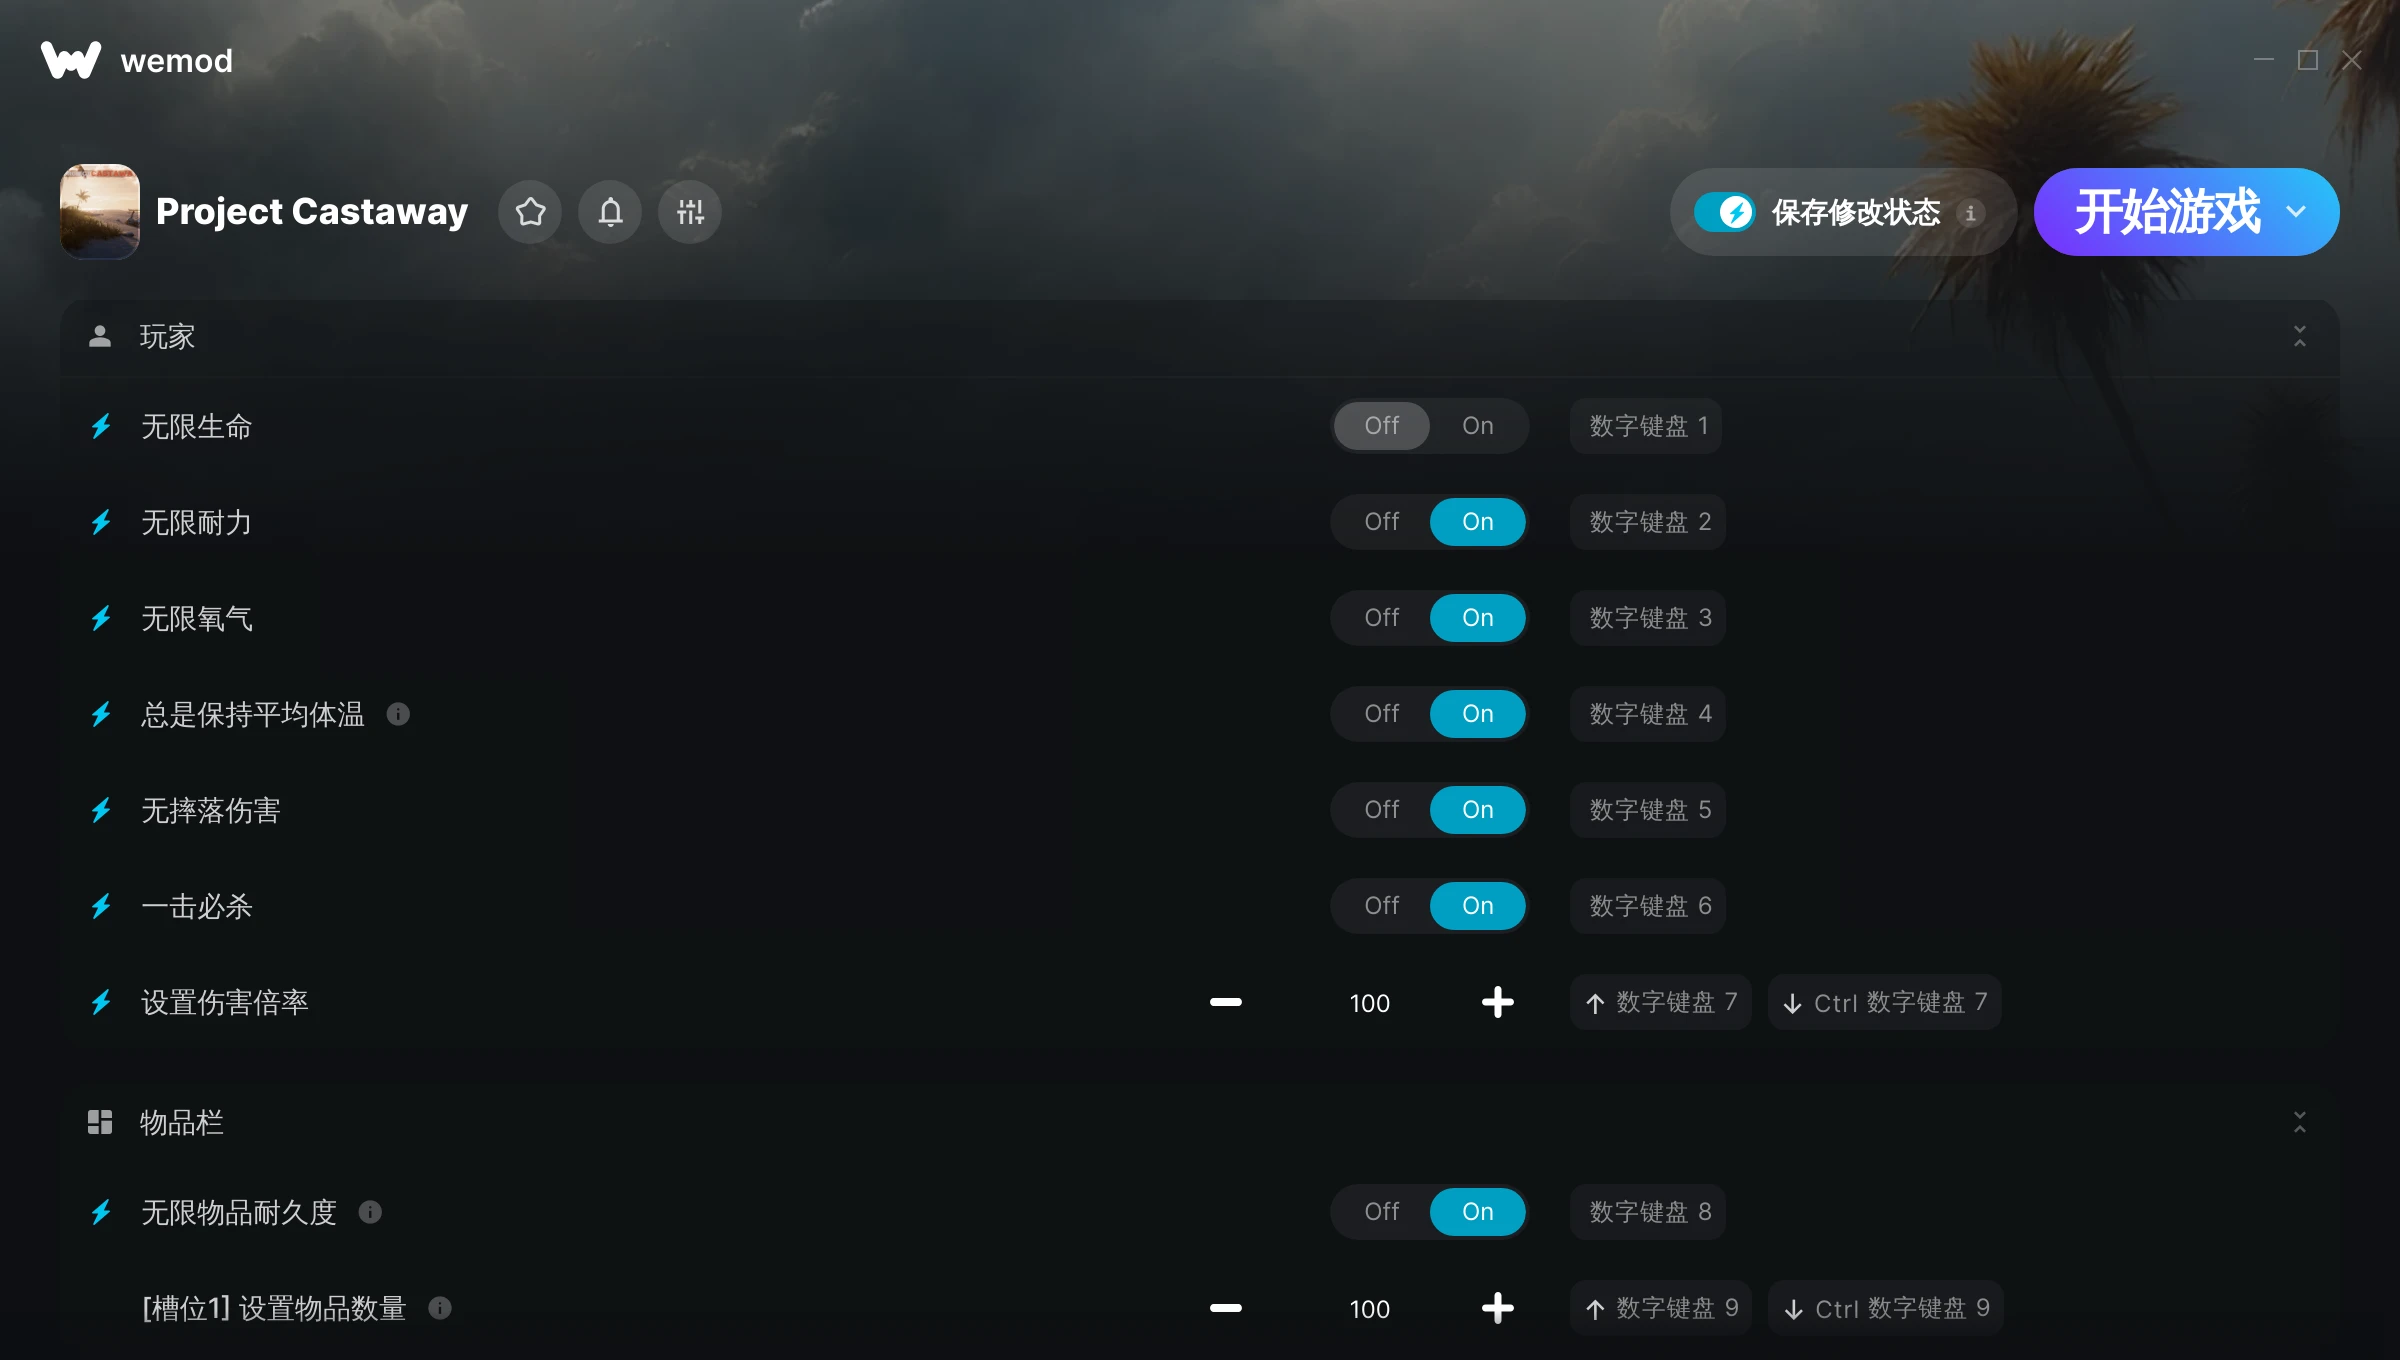
Task: Click the 数字键盘 6 hotkey for 一击必杀
Action: click(x=1648, y=906)
